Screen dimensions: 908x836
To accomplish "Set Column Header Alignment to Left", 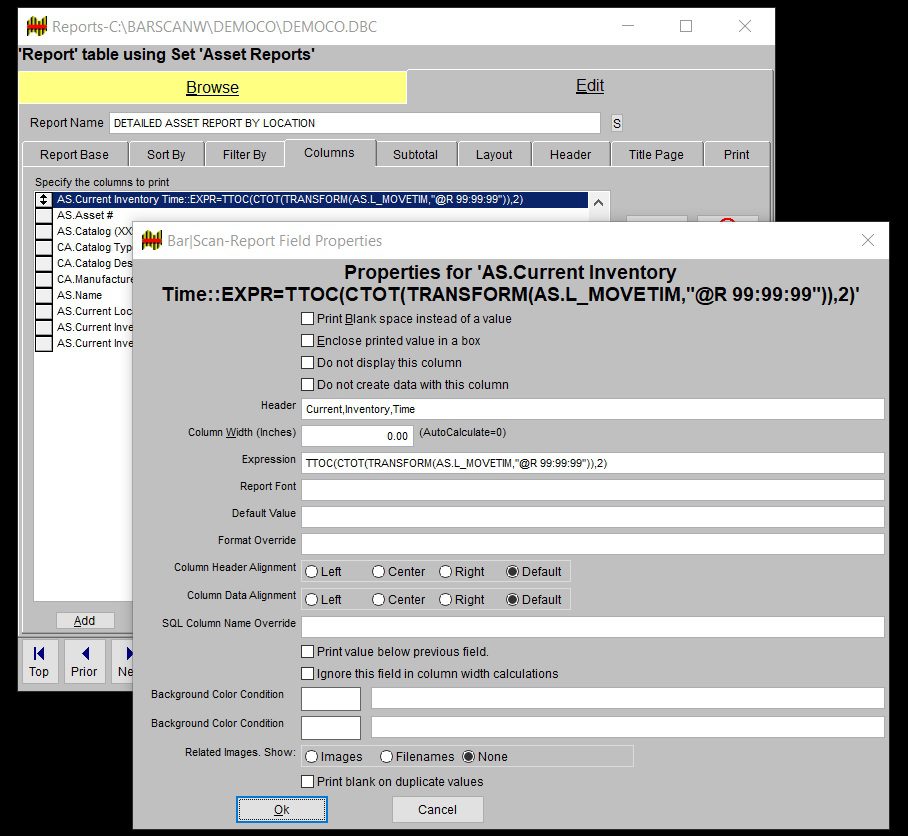I will click(x=323, y=571).
